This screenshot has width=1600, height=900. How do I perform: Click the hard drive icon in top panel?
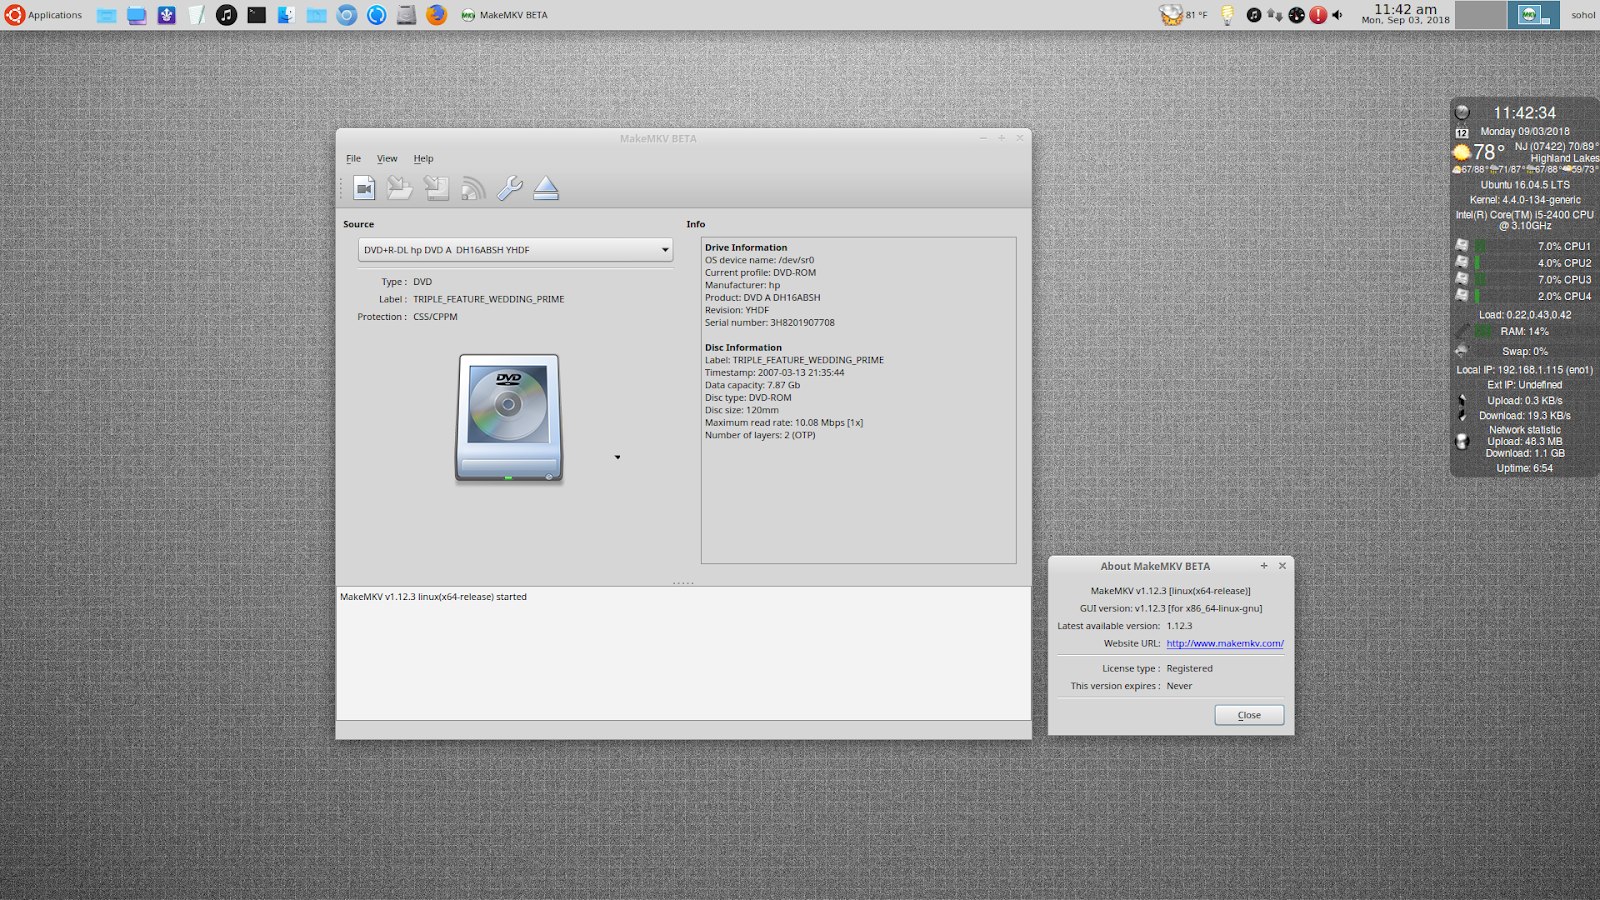point(406,15)
